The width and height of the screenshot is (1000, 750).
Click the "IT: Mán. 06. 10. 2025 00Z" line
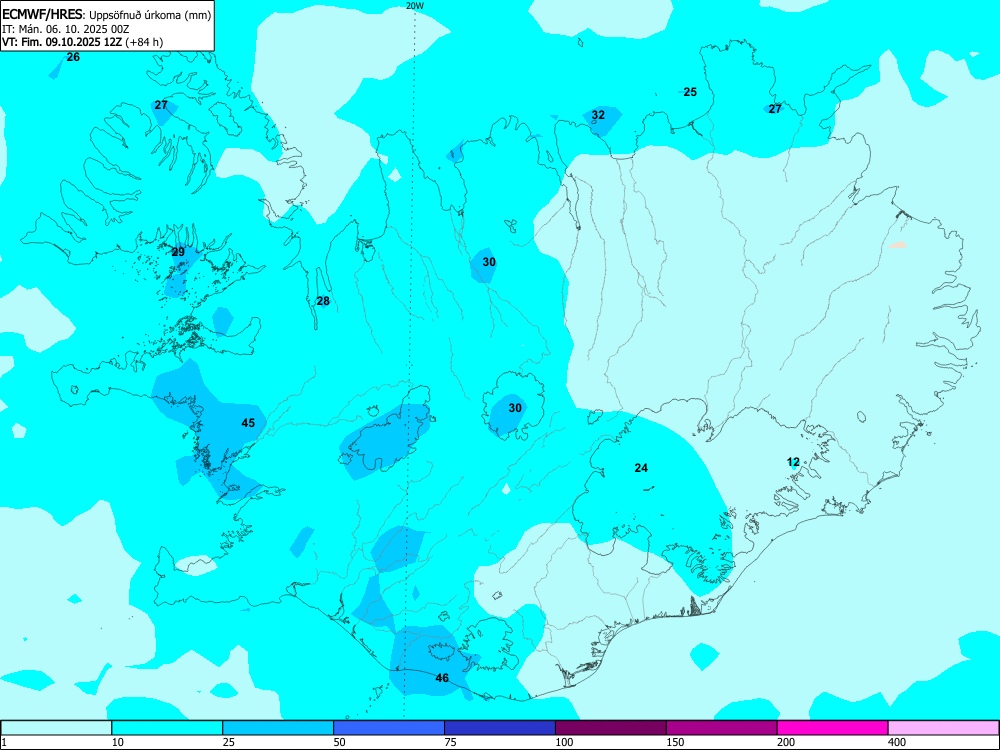point(66,29)
